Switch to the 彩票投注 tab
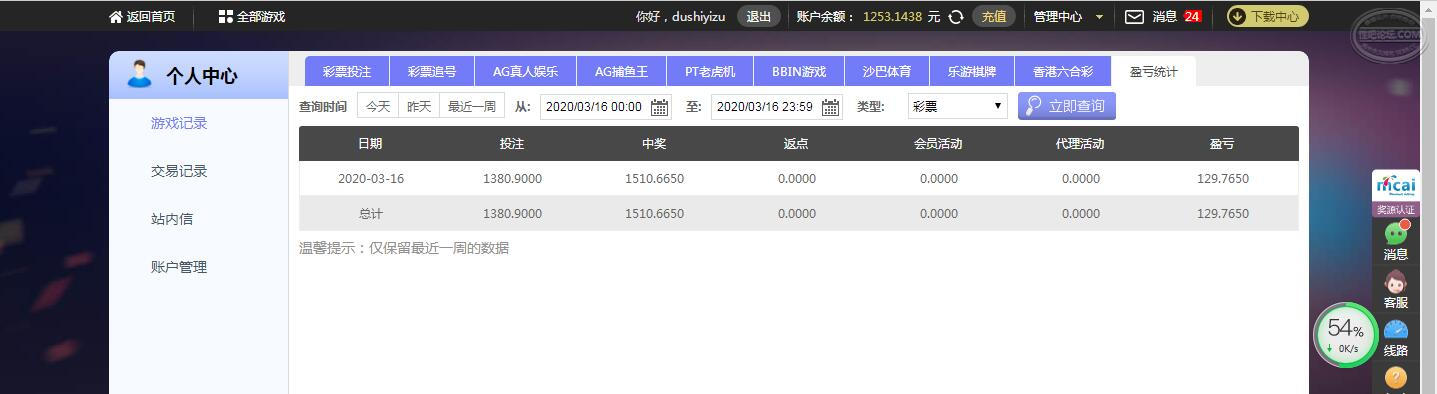 point(347,72)
